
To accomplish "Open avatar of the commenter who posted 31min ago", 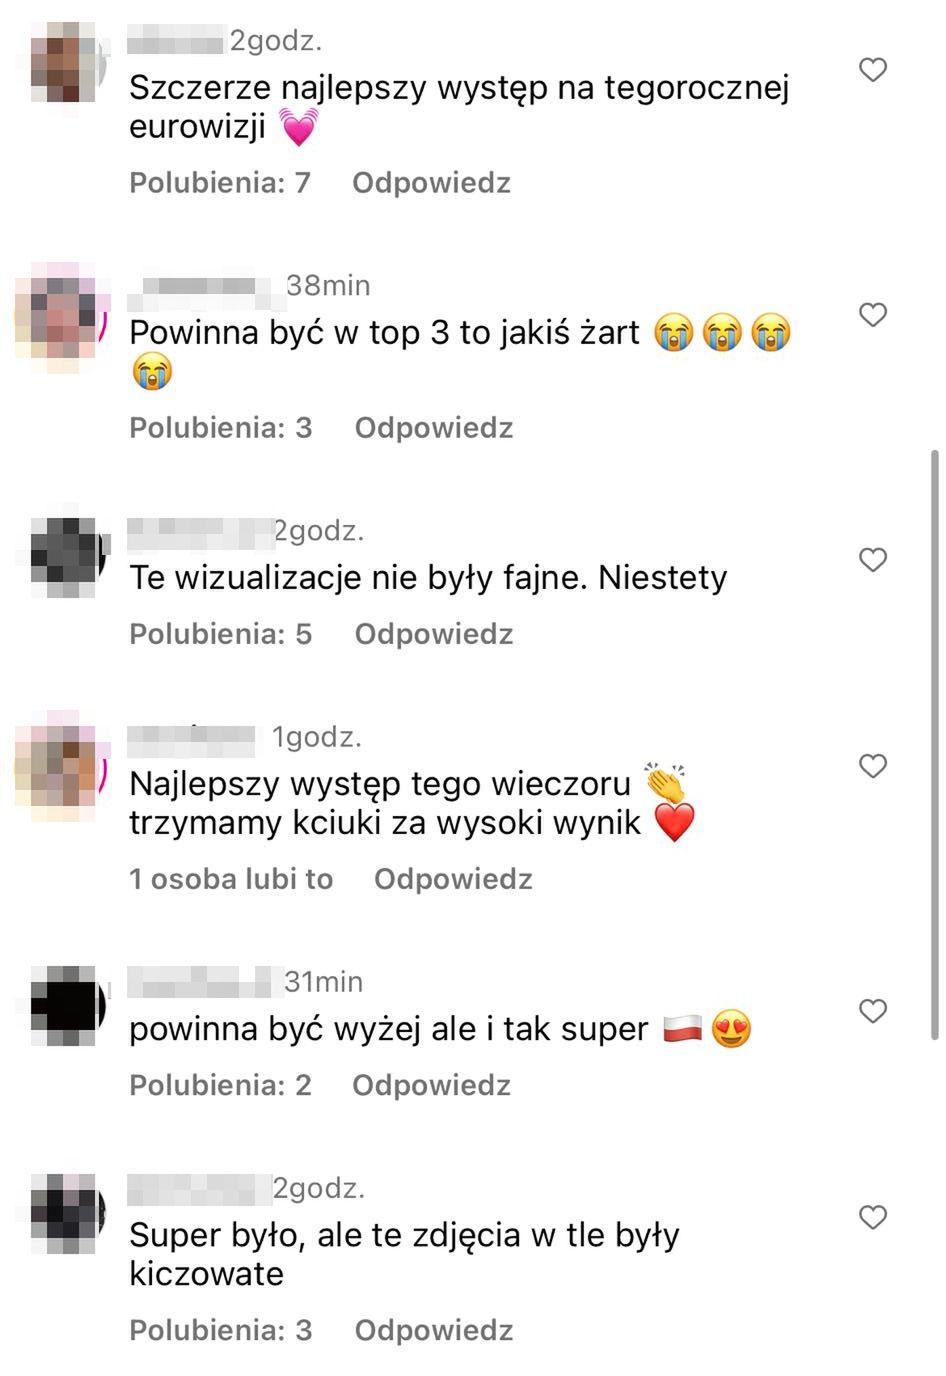I will coord(67,1005).
